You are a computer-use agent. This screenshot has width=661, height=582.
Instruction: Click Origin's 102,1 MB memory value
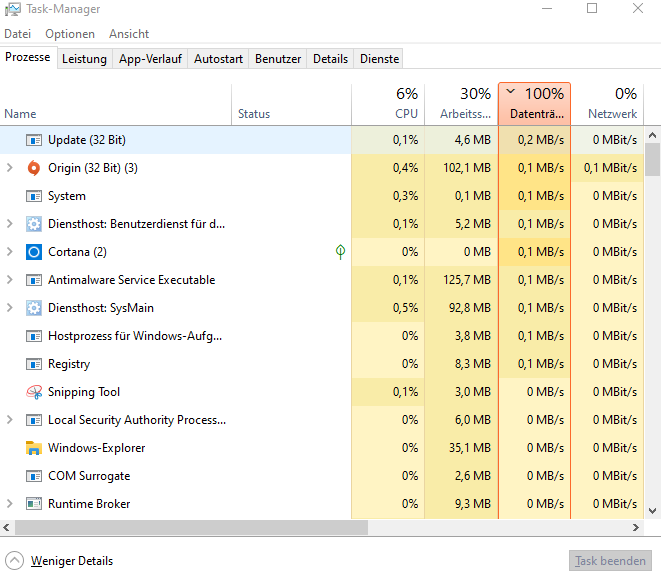pyautogui.click(x=467, y=168)
